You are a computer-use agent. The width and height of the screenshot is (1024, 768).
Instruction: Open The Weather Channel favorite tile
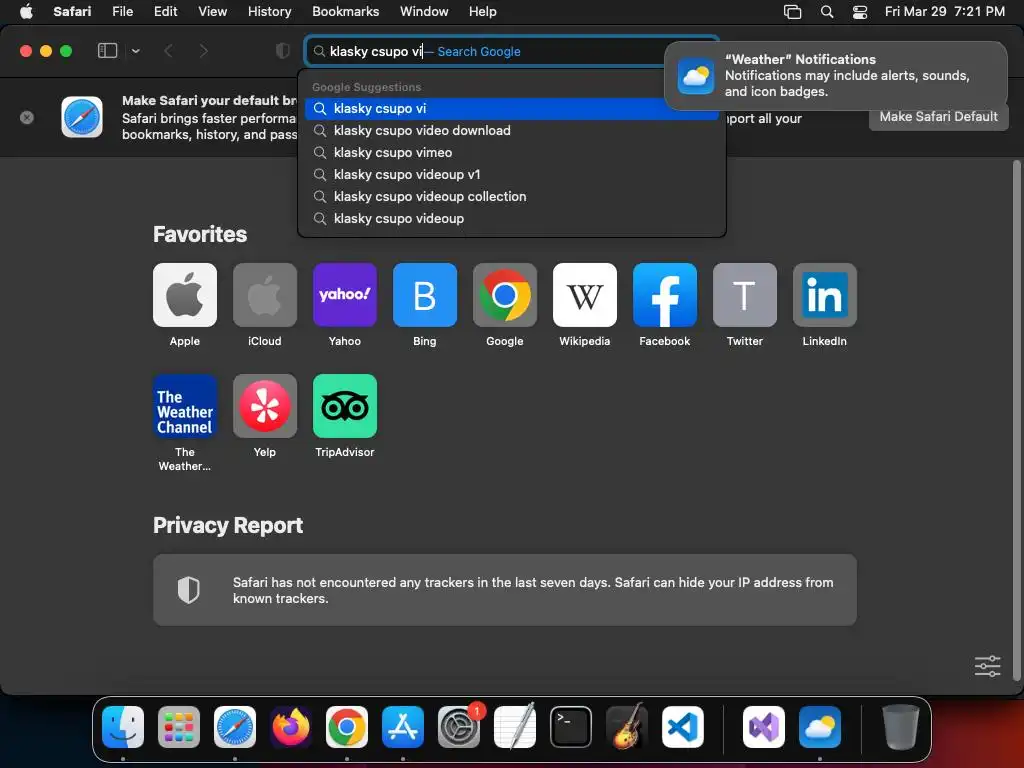pyautogui.click(x=185, y=406)
